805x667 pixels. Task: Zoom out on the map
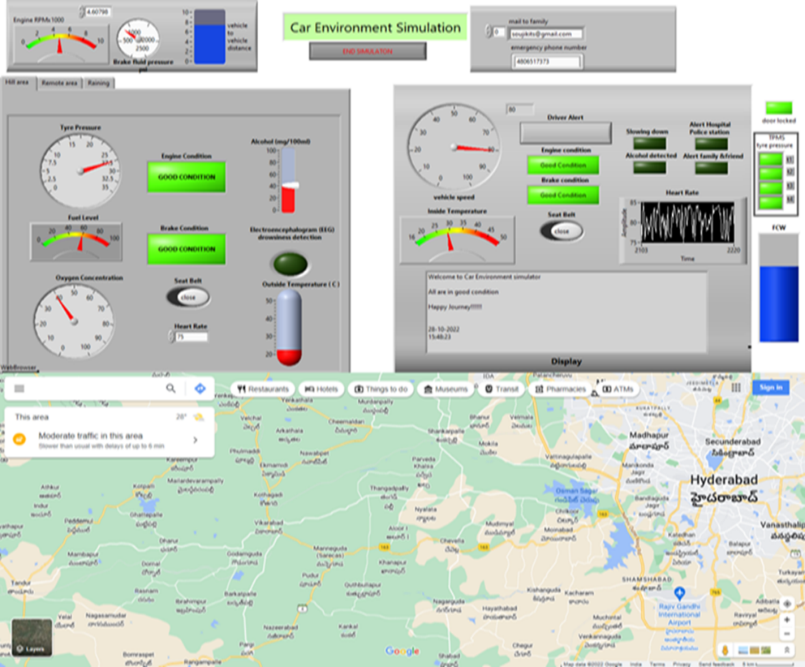click(x=787, y=634)
